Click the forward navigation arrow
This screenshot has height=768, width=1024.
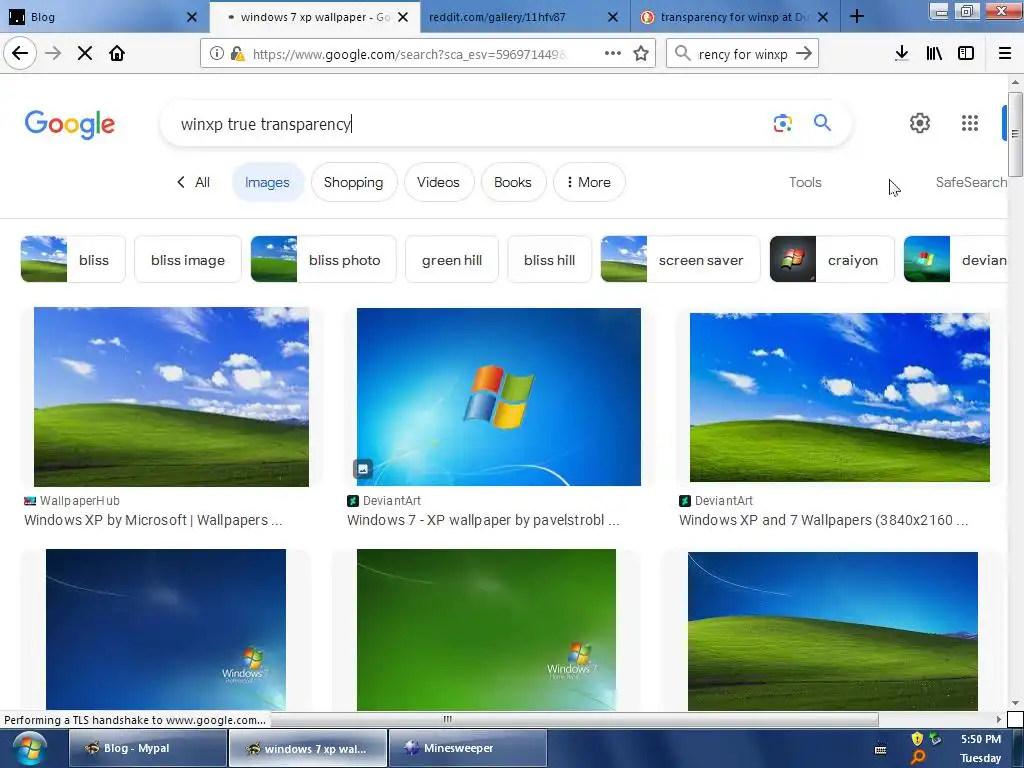tap(53, 54)
